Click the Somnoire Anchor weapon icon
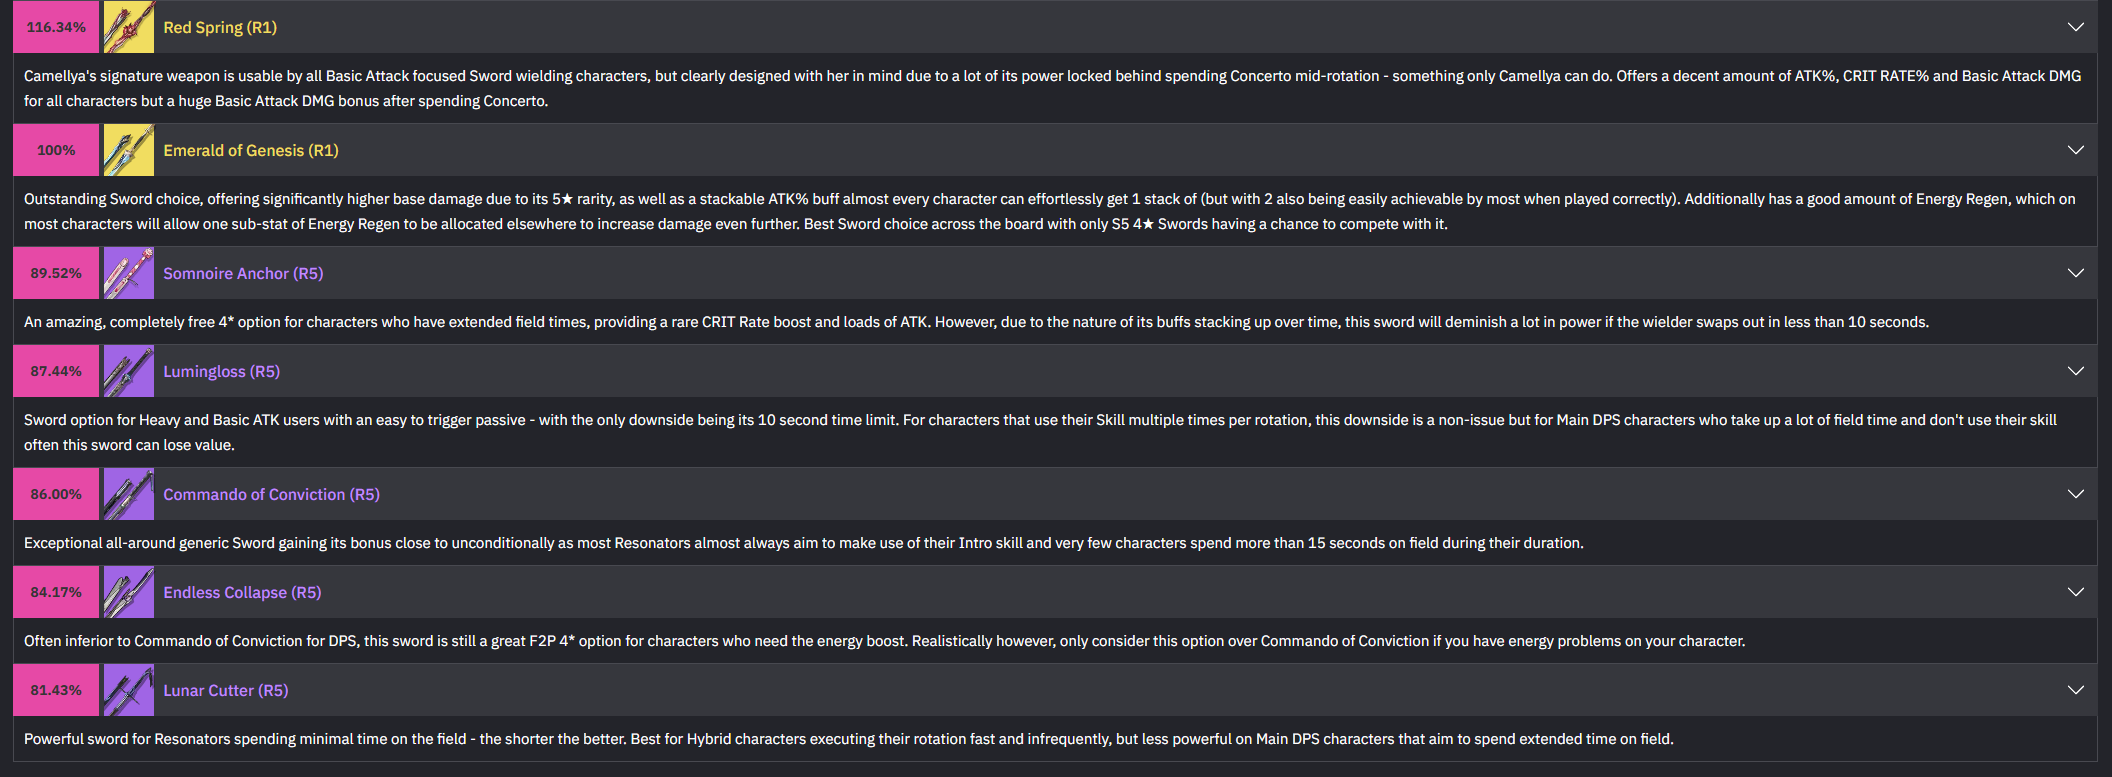The width and height of the screenshot is (2112, 777). click(x=129, y=273)
